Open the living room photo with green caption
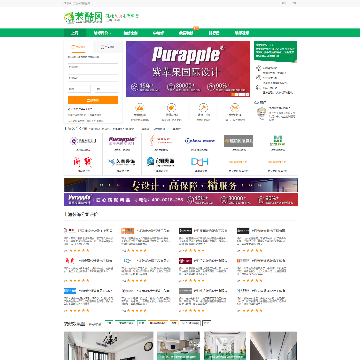The image size is (360, 360). pyautogui.click(x=179, y=346)
